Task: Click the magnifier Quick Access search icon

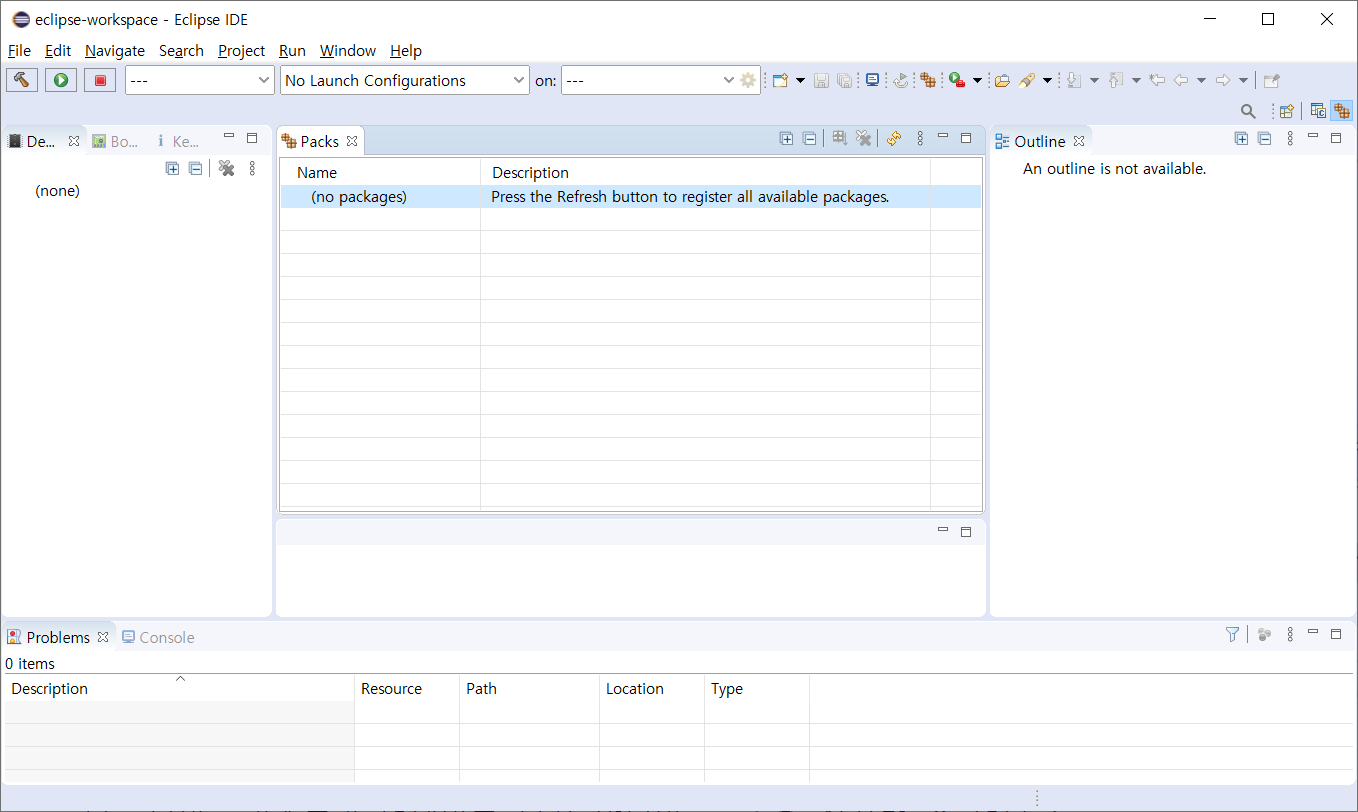Action: [x=1248, y=111]
